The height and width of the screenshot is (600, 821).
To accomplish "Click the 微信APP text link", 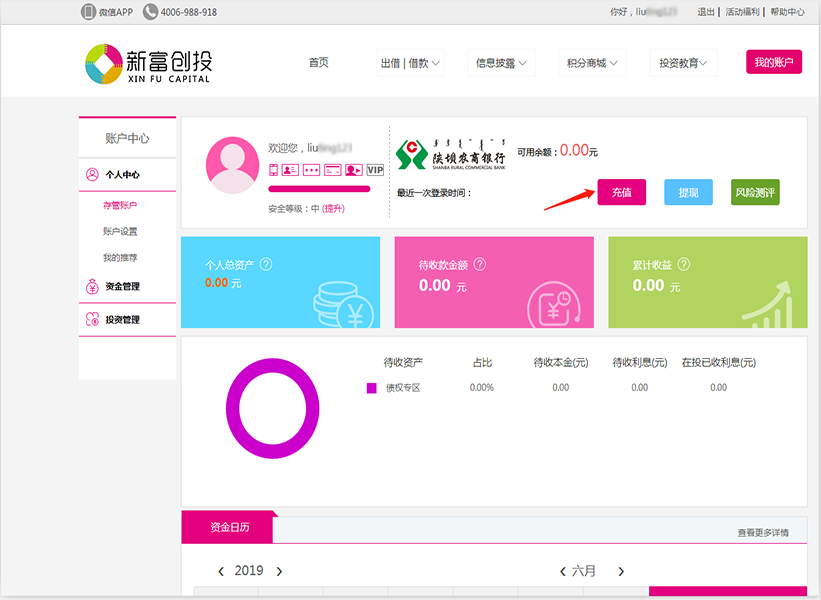I will pyautogui.click(x=116, y=12).
